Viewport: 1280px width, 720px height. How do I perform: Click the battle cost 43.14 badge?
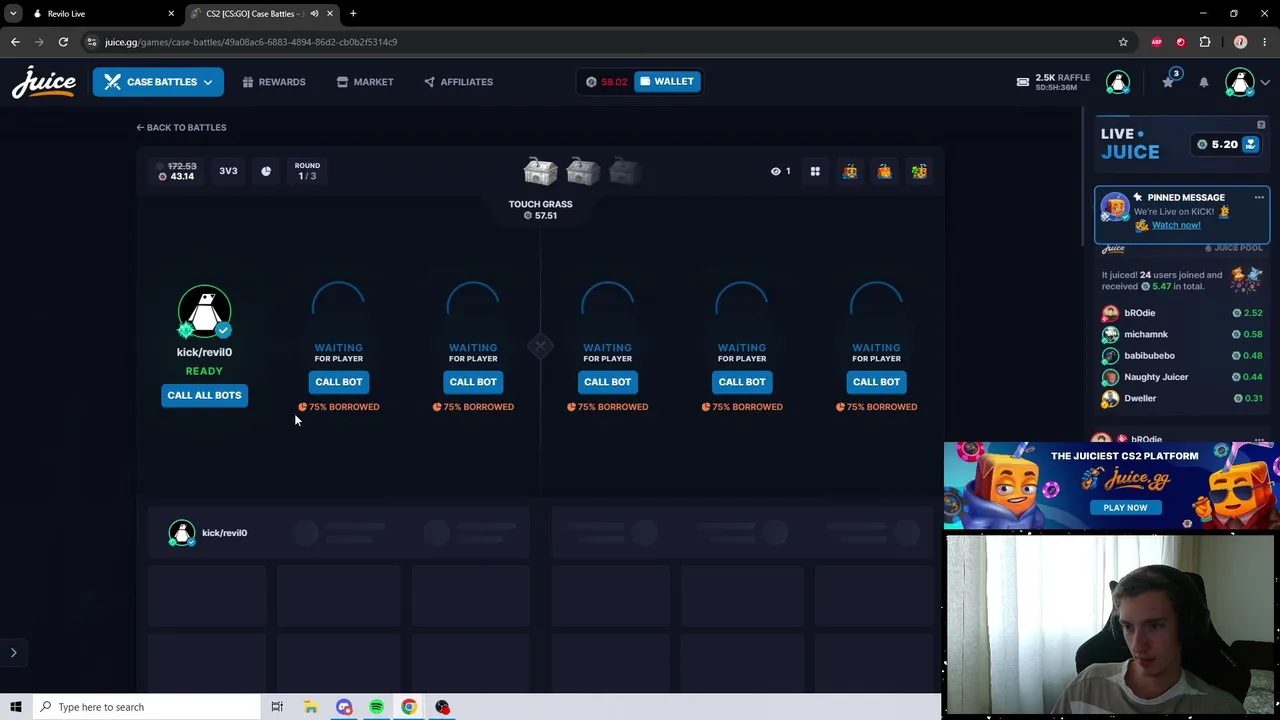tap(177, 171)
